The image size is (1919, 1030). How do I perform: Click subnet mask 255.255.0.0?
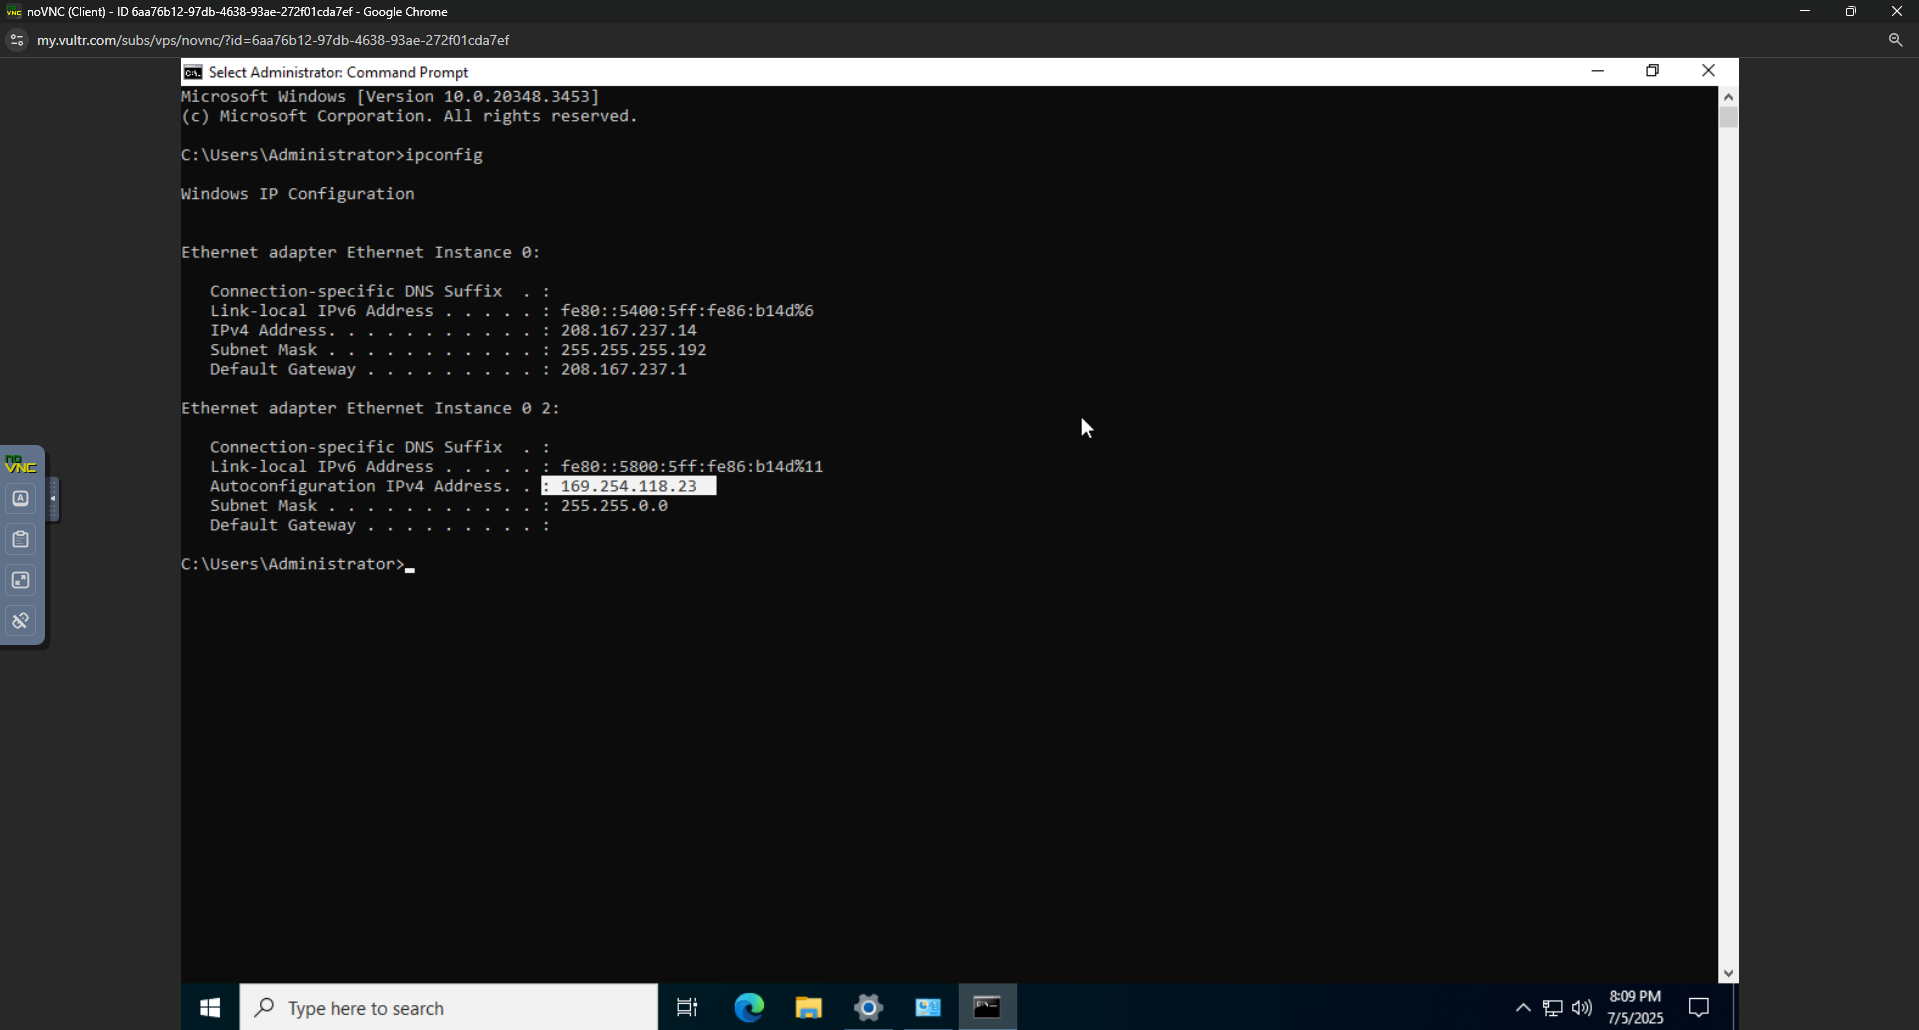tap(614, 506)
